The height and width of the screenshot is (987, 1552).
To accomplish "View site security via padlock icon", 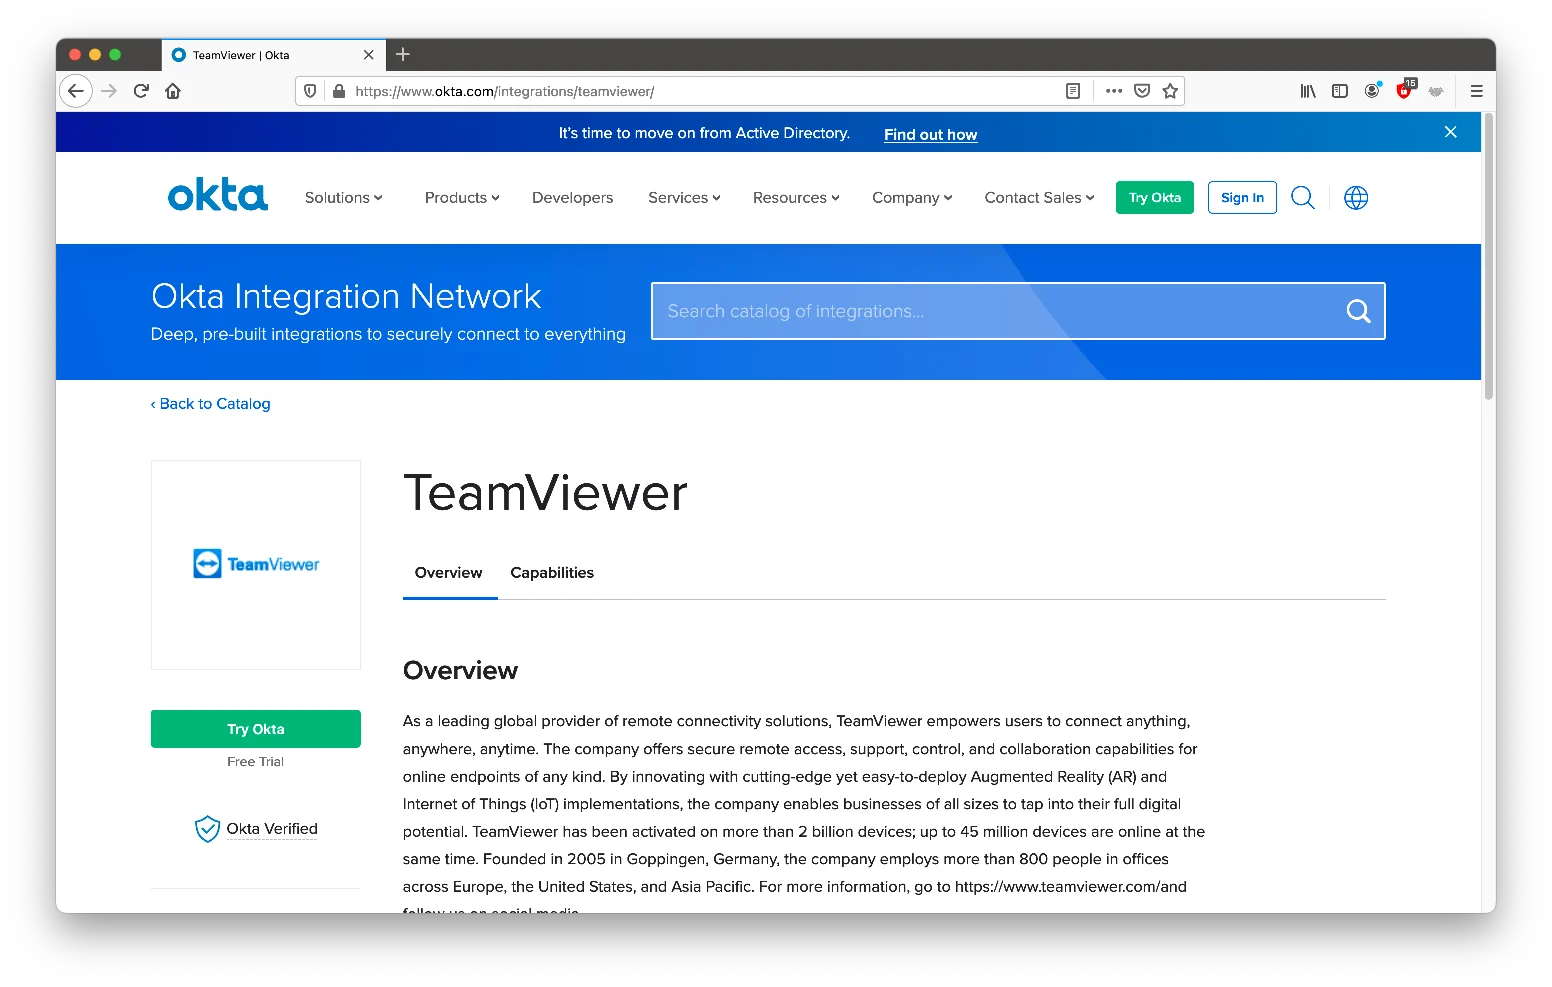I will [339, 91].
